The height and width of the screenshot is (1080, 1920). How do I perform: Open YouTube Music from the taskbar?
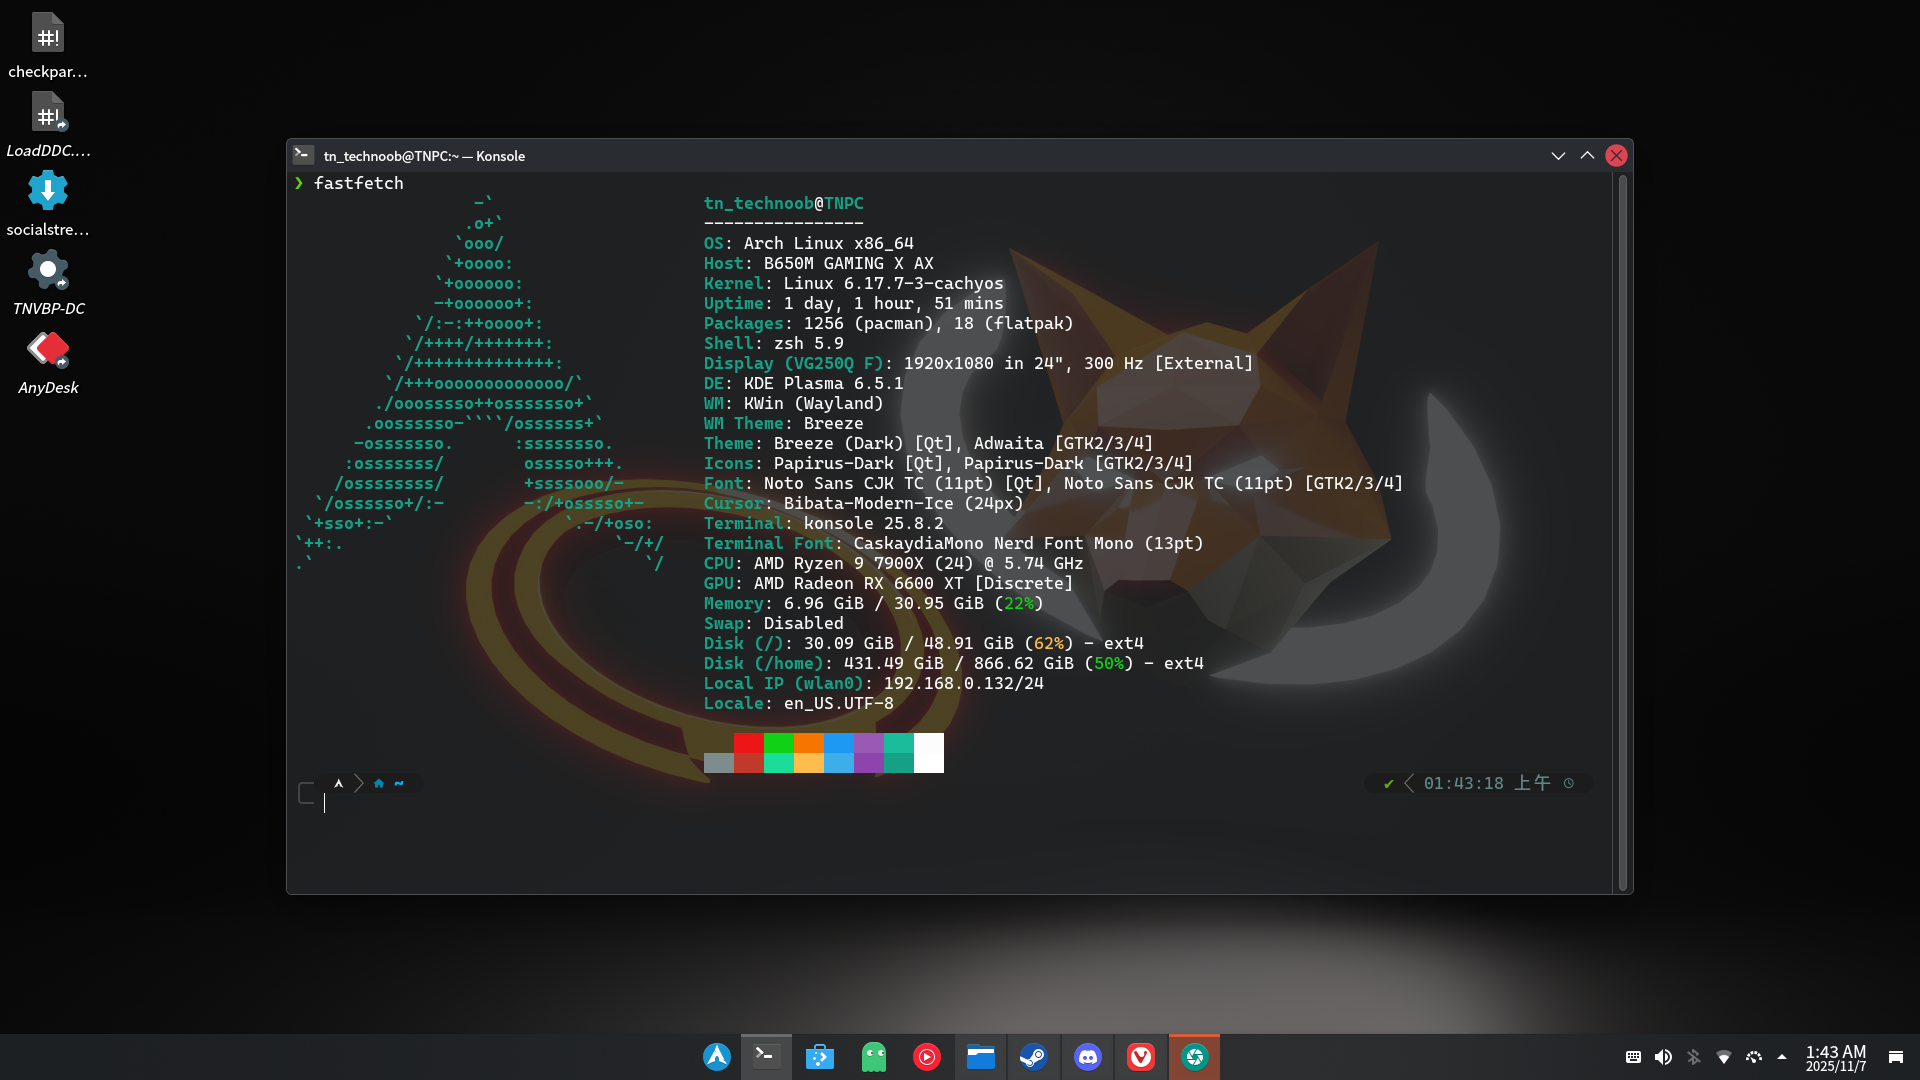[x=927, y=1057]
